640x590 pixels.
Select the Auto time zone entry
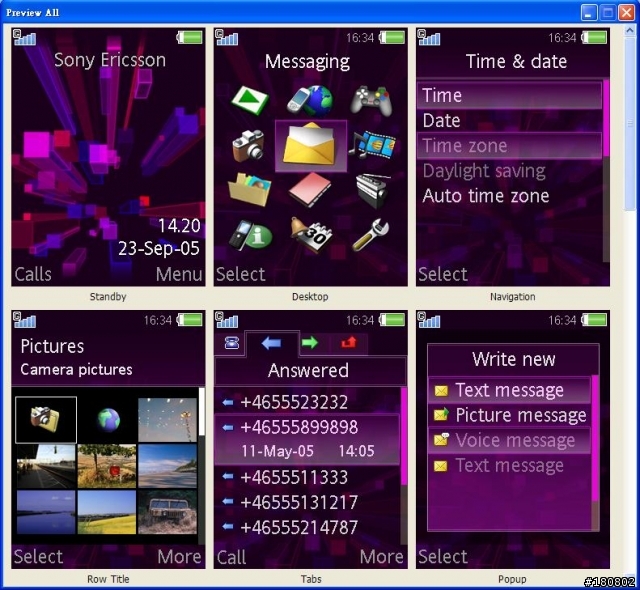(509, 196)
